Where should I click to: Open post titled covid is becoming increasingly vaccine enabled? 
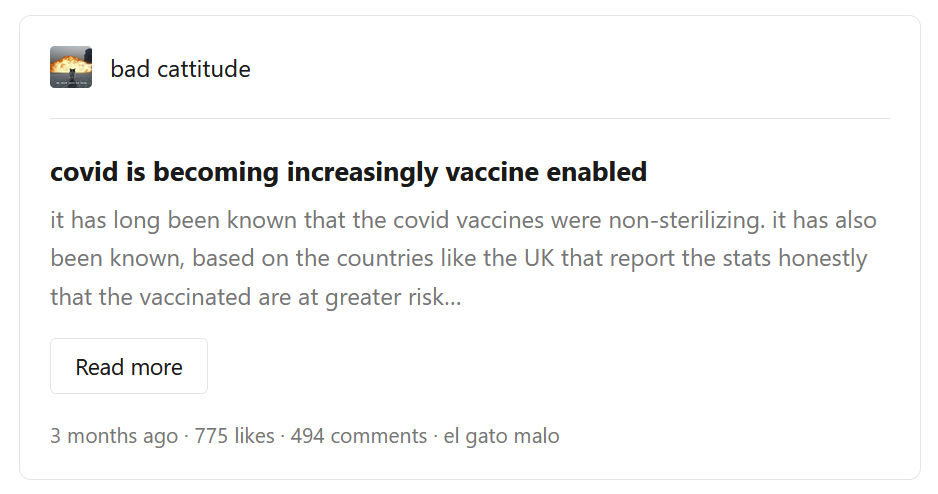pos(348,172)
